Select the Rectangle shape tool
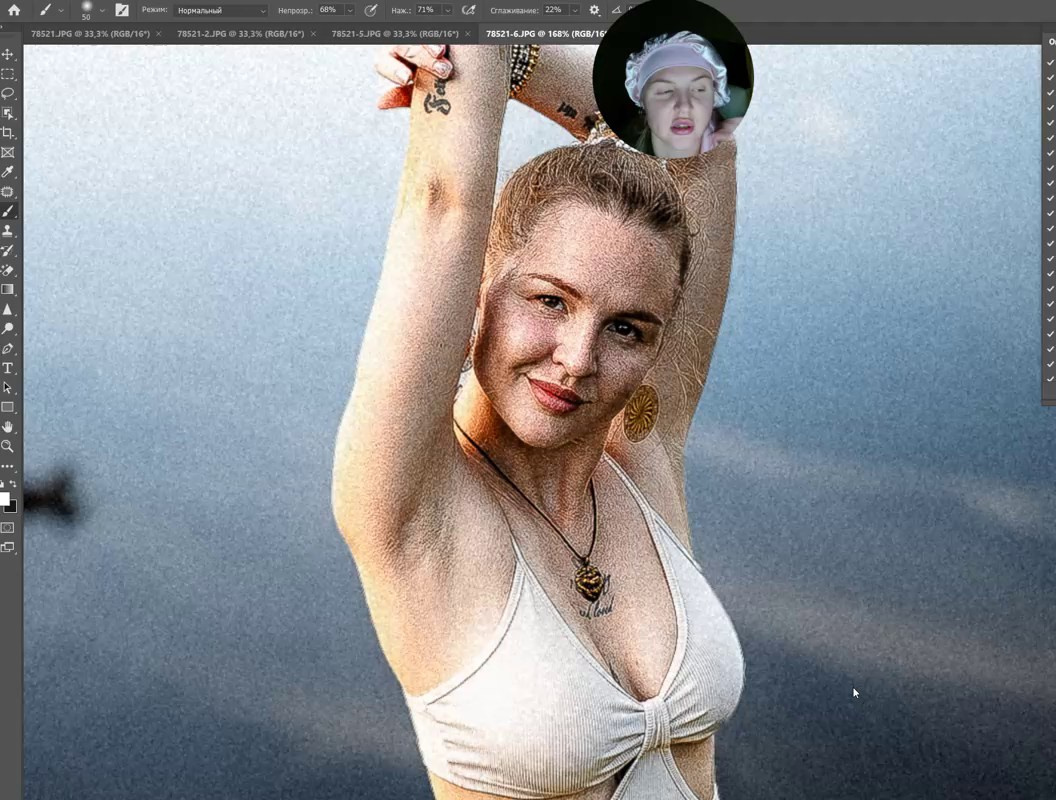 (x=7, y=407)
